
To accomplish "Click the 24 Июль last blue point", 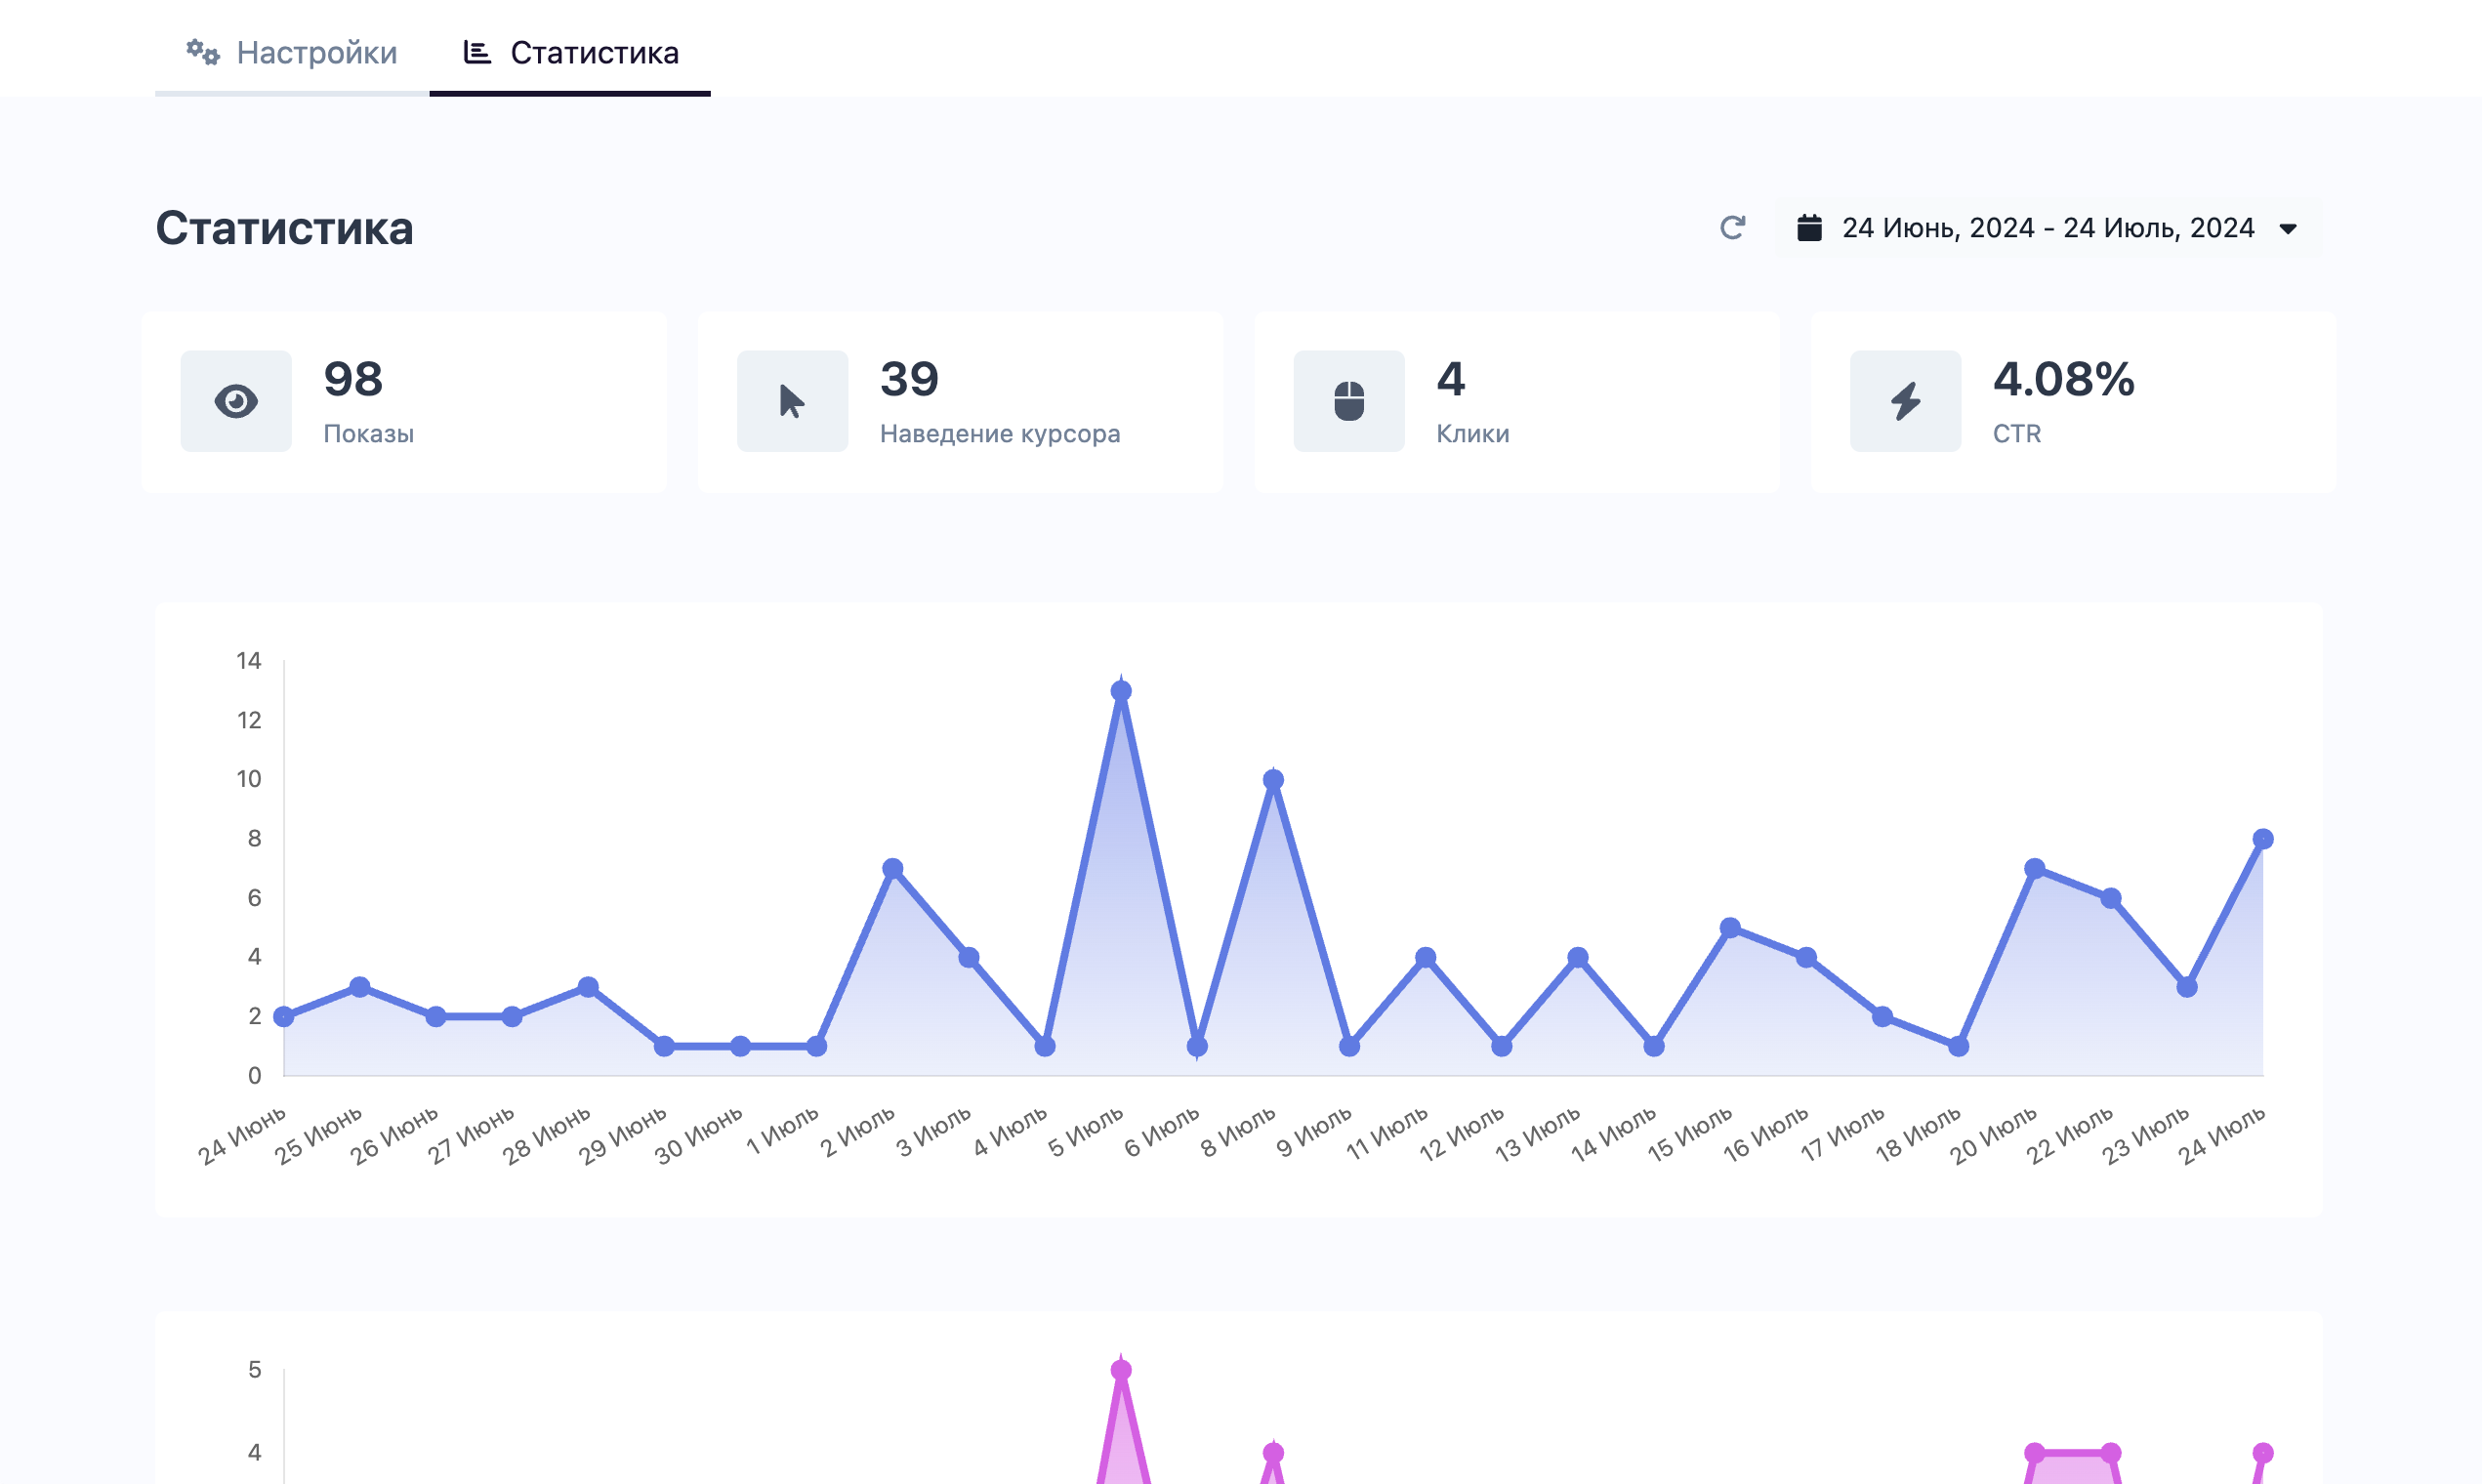I will tap(2263, 839).
